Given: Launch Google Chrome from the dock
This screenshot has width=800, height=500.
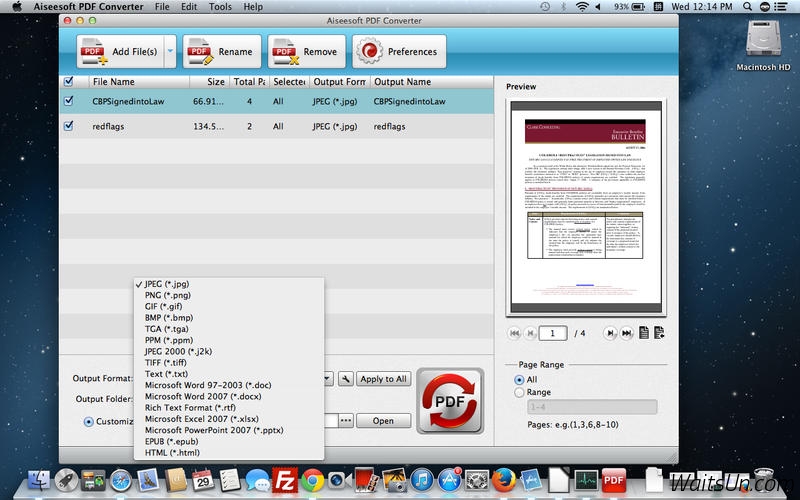Looking at the screenshot, I should [x=313, y=480].
